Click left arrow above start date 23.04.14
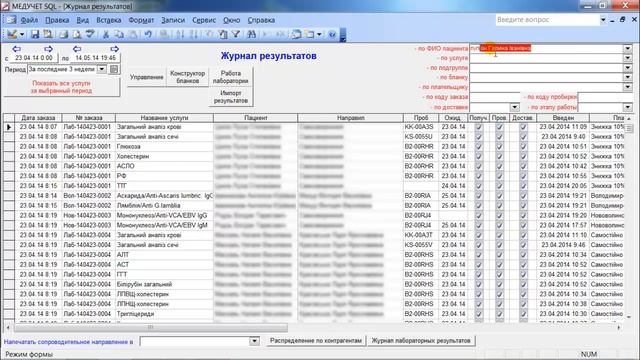The image size is (640, 360). (x=16, y=49)
